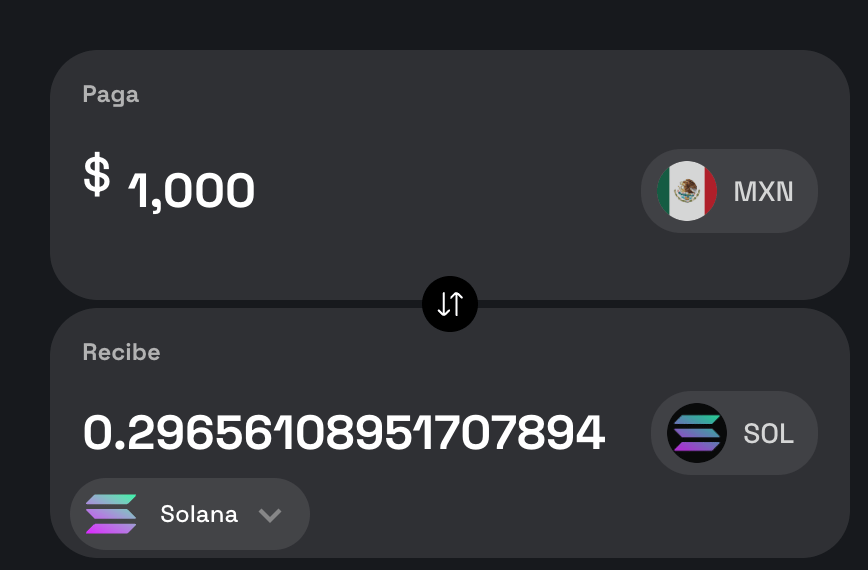Select the pay currency pill showing the Mexican flag
Screen dimensions: 868x570
[729, 191]
